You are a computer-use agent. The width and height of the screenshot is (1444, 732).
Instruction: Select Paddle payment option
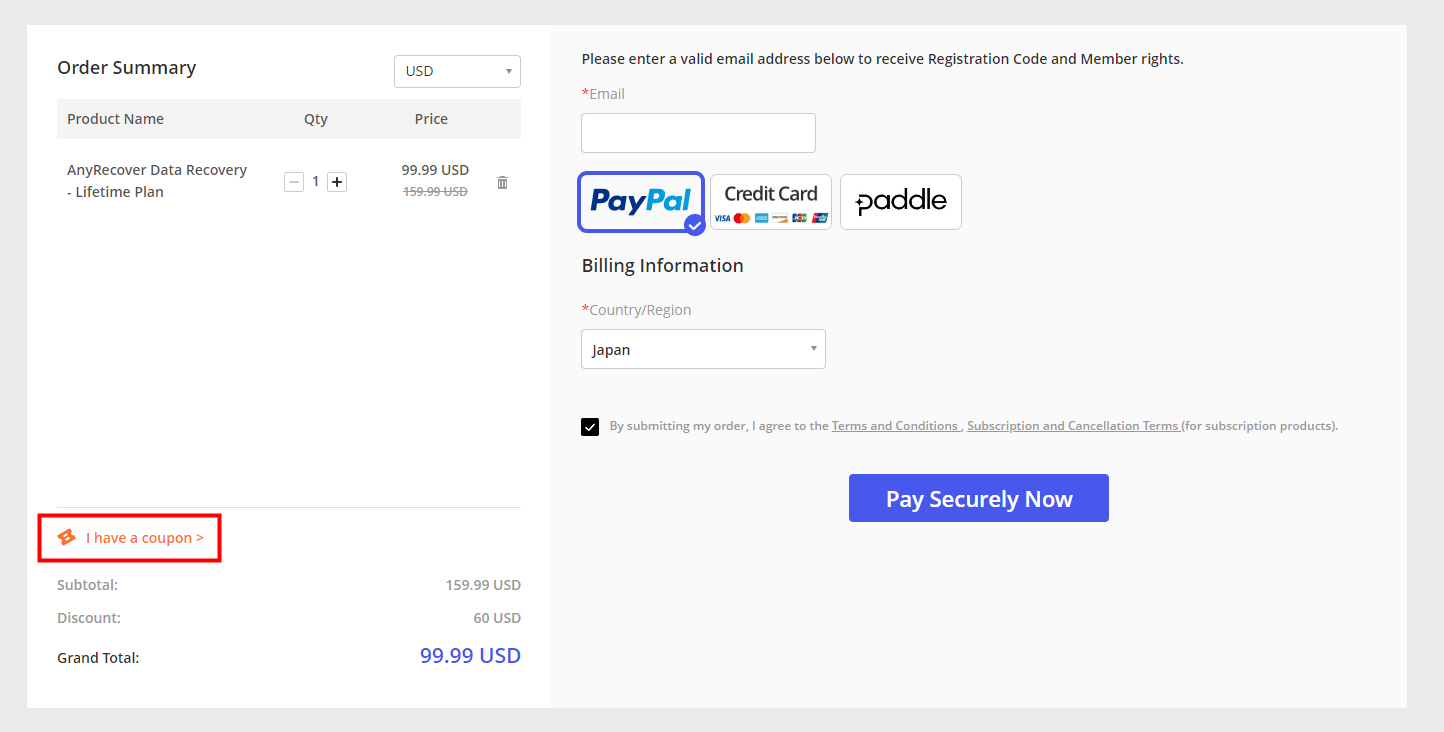point(900,202)
